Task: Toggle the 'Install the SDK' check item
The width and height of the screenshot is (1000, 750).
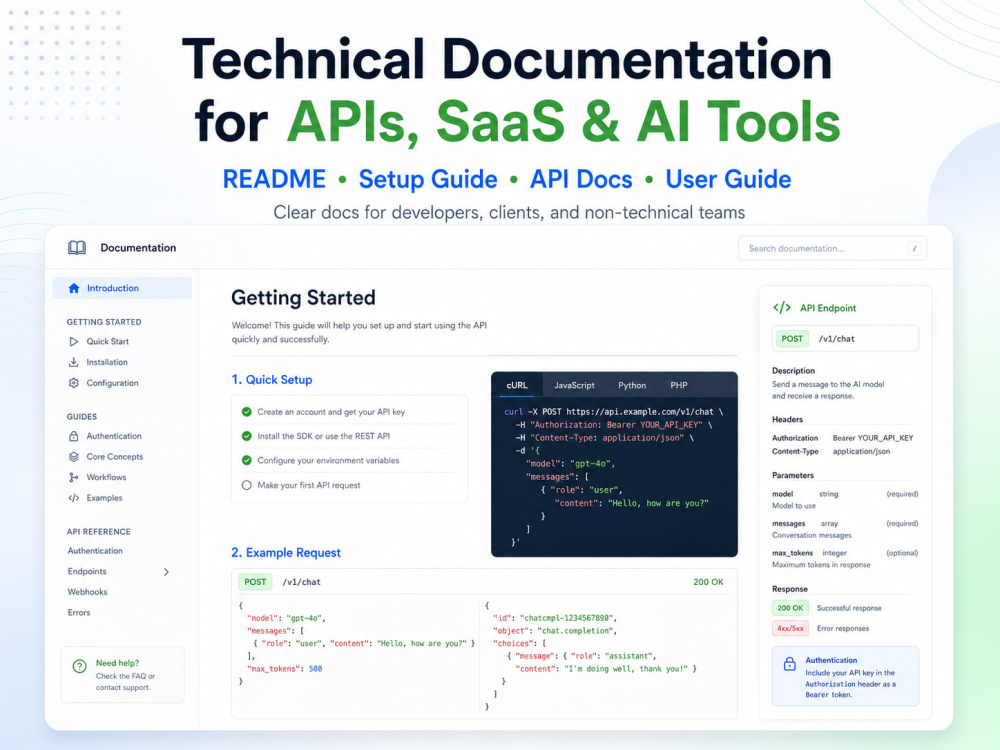Action: 247,436
